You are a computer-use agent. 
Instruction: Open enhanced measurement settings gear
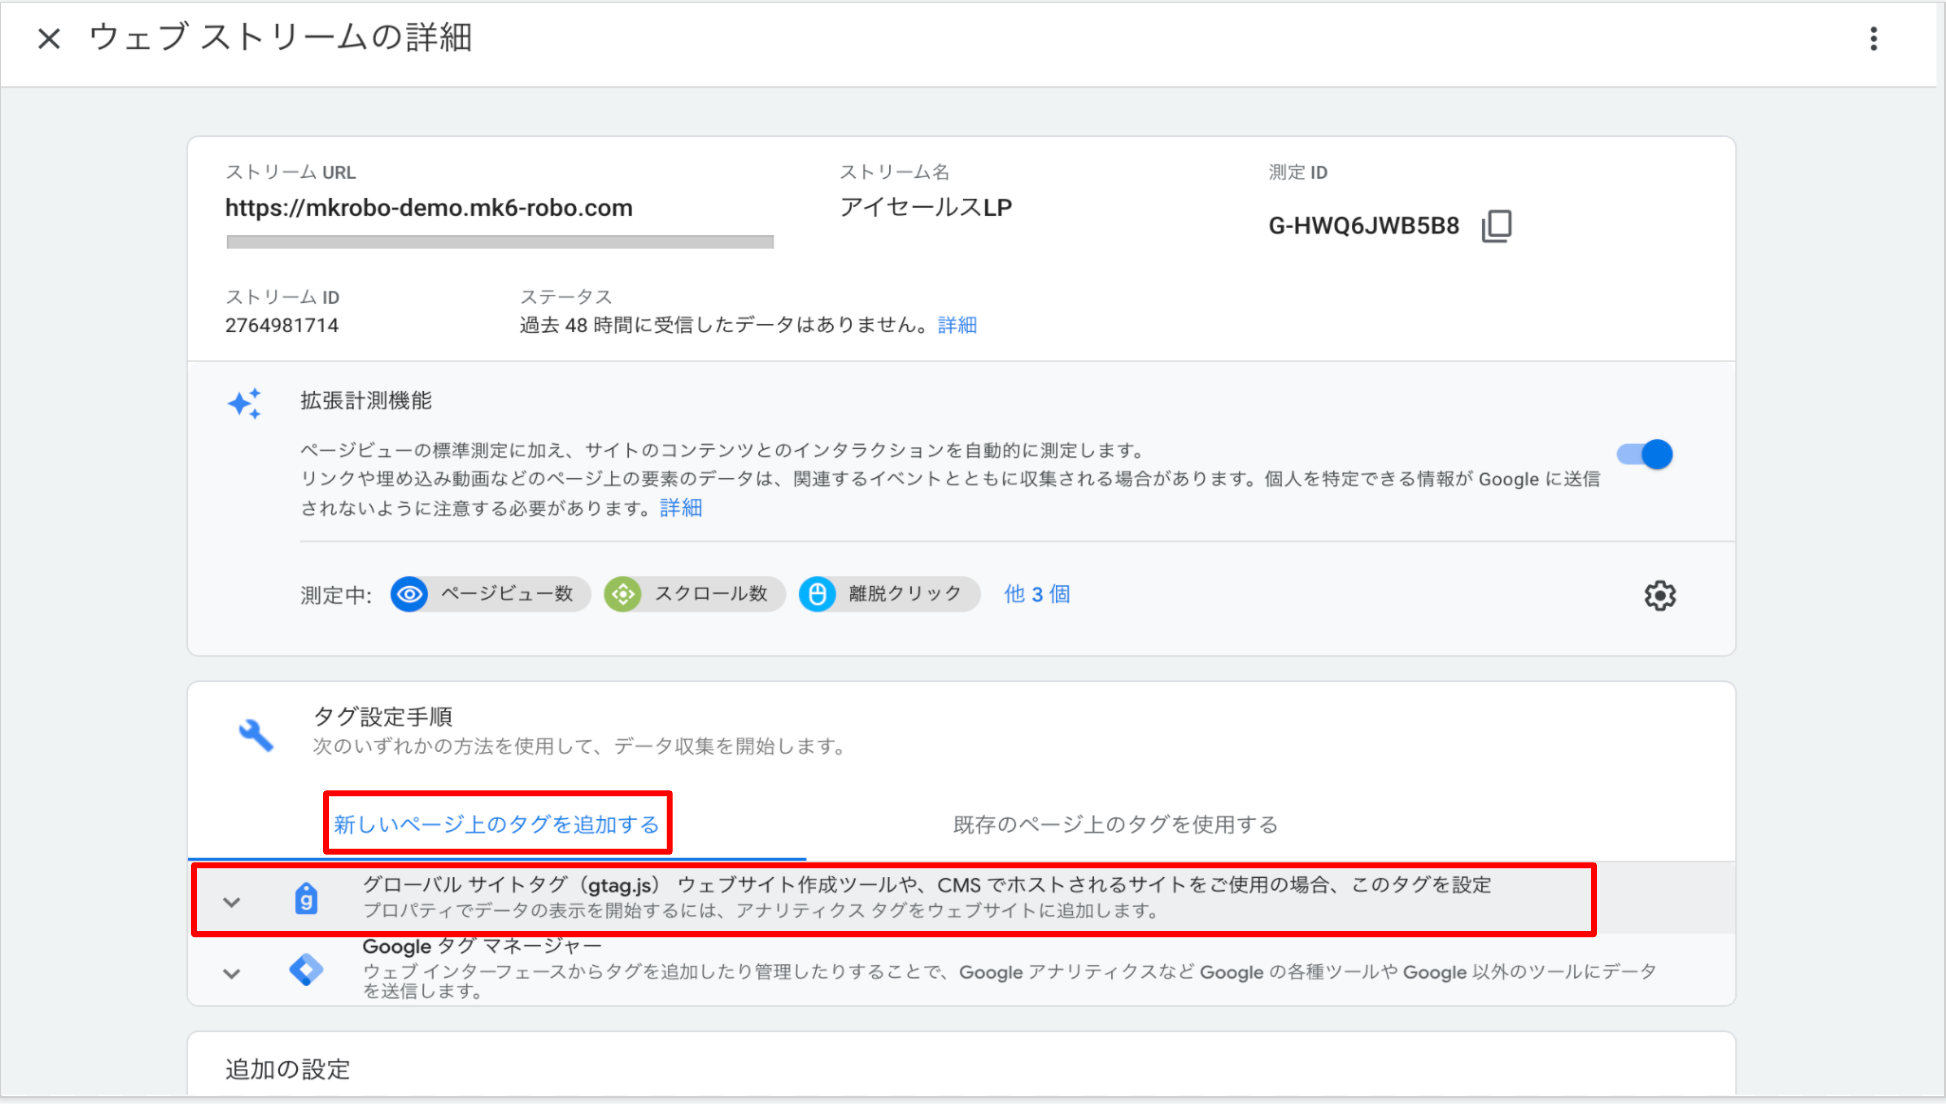click(1659, 596)
